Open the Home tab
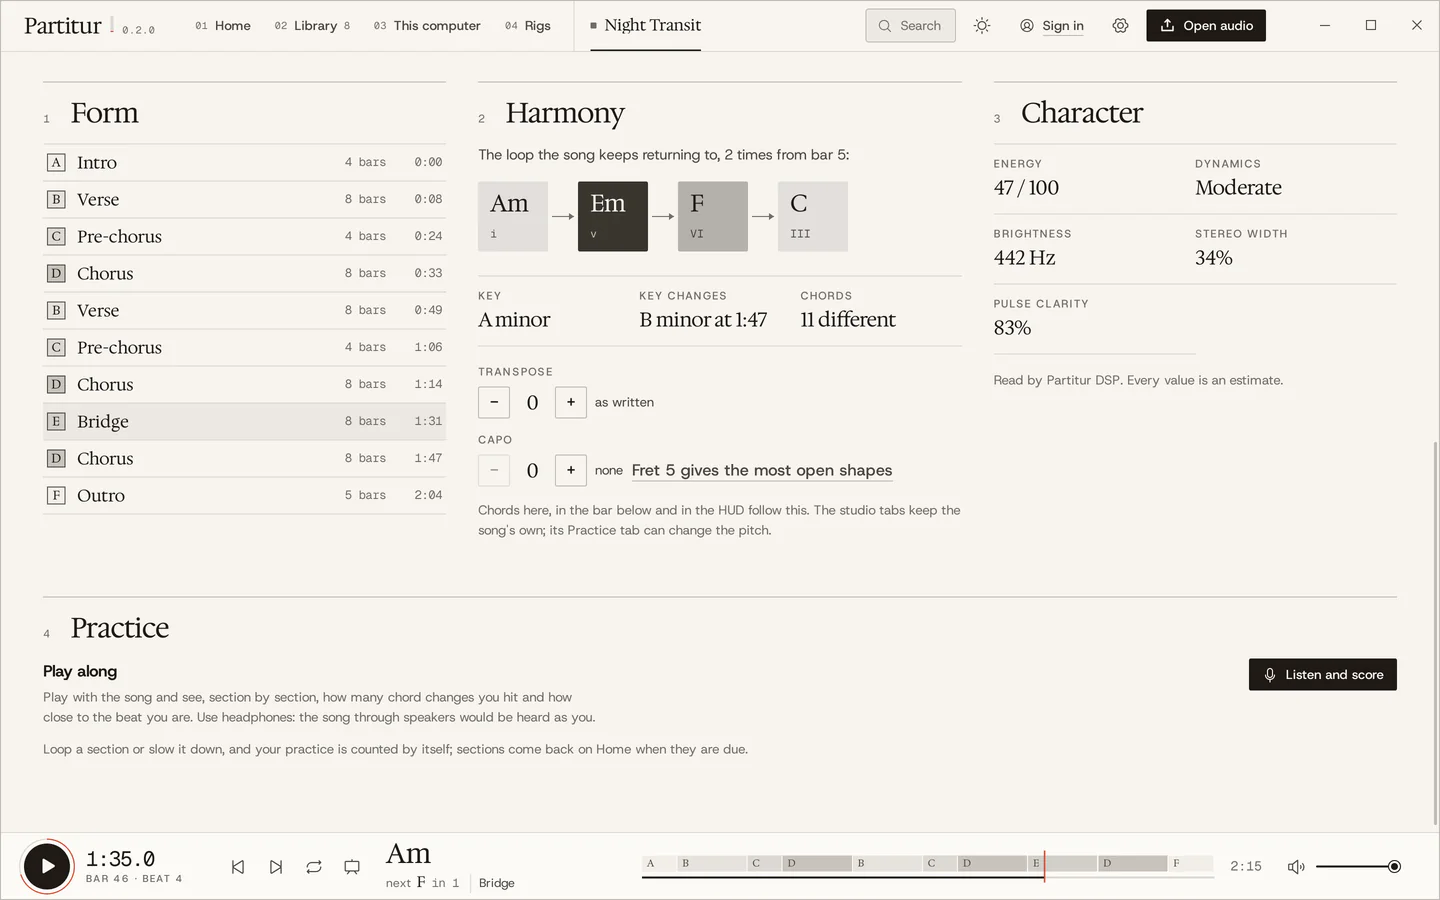1440x900 pixels. pos(223,26)
